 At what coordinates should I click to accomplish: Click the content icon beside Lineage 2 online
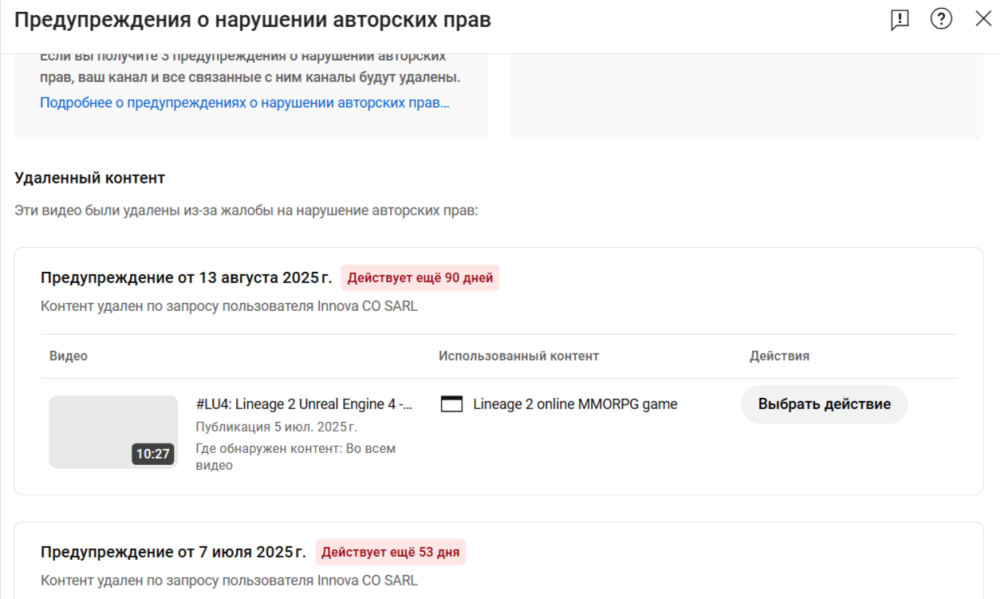pos(452,404)
